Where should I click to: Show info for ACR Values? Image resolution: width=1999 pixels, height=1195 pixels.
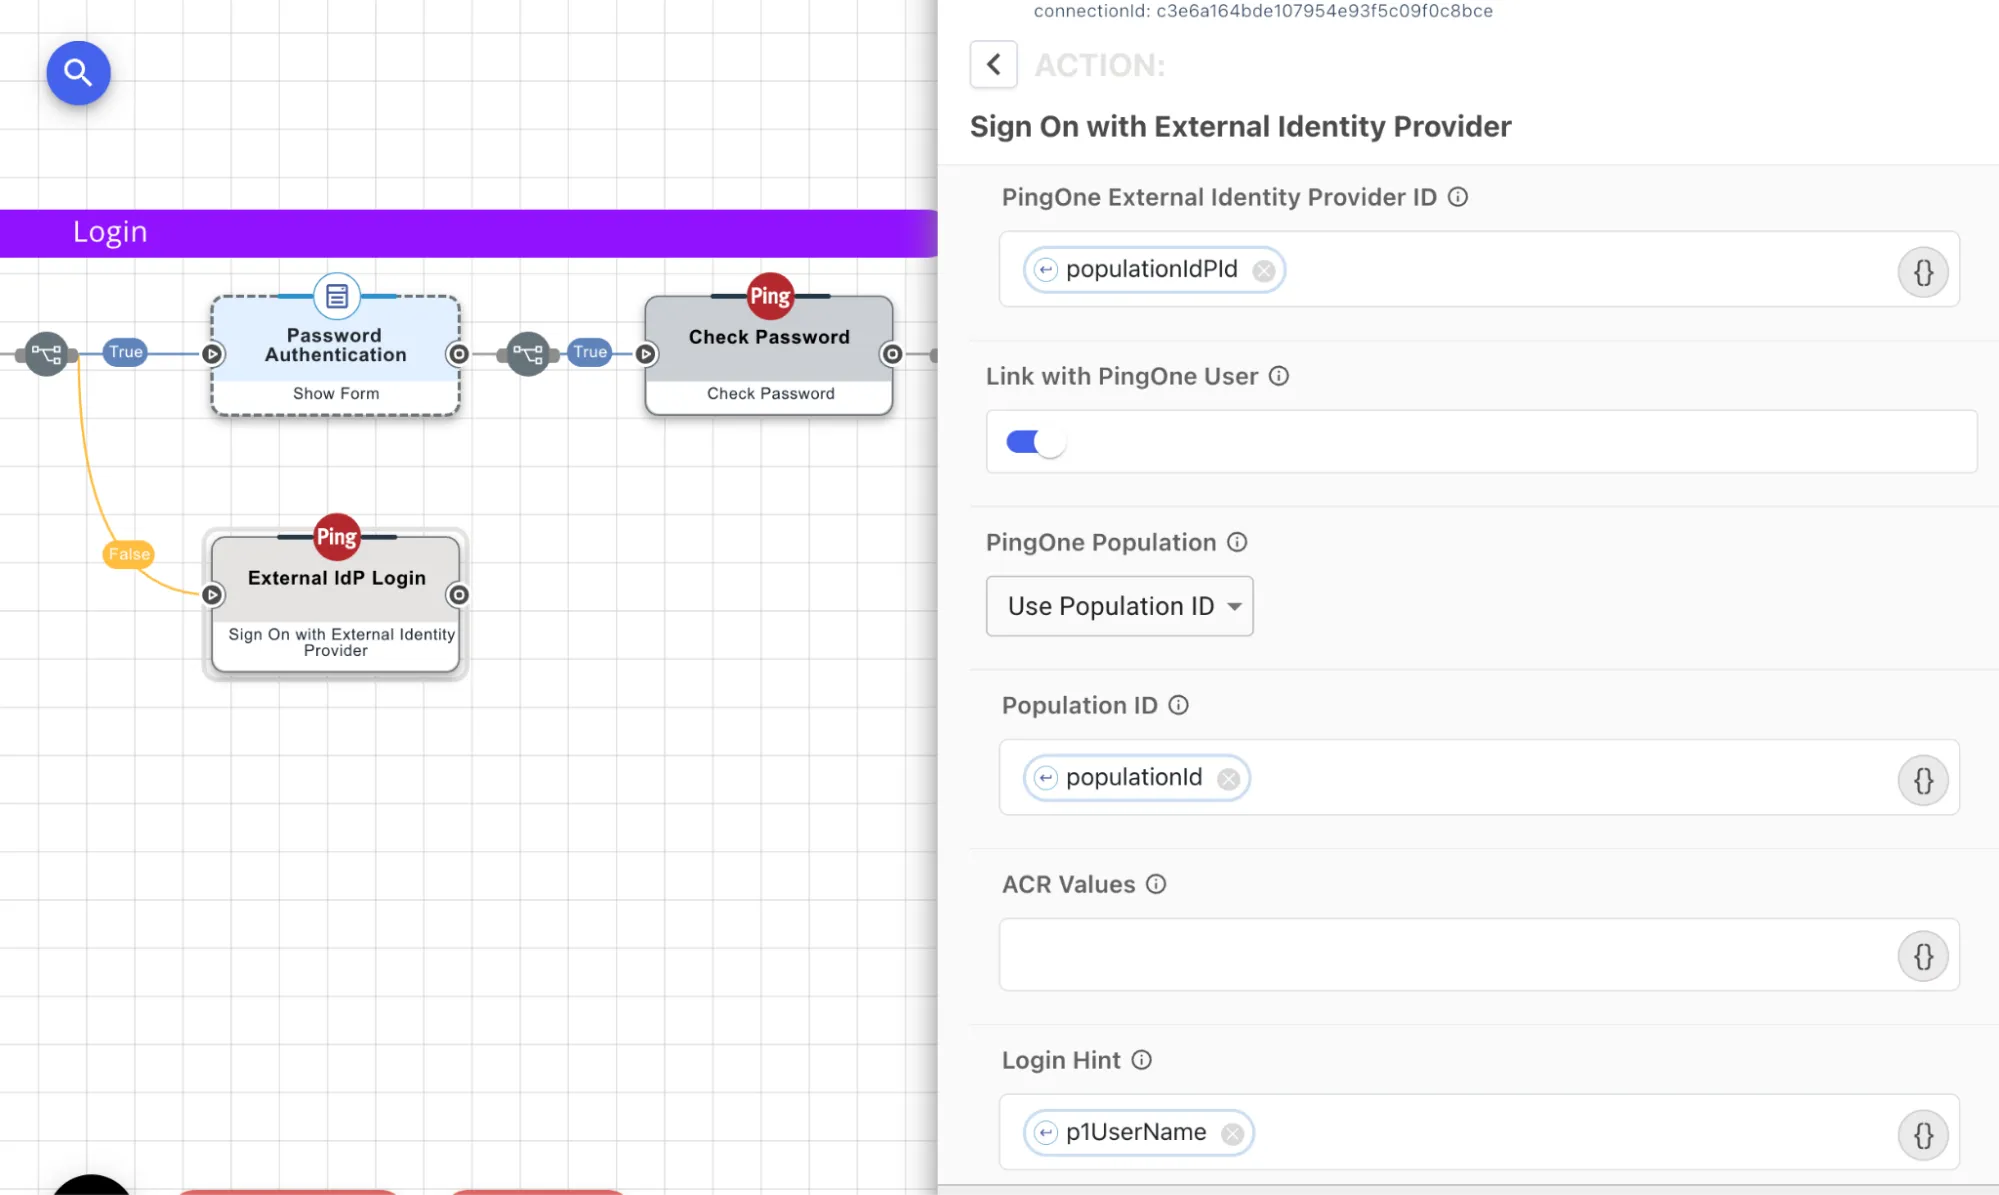(x=1156, y=884)
